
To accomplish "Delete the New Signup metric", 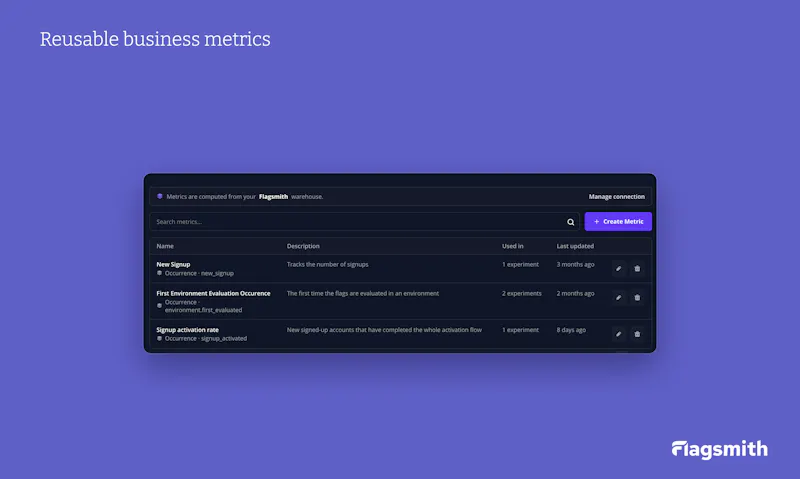I will (637, 268).
